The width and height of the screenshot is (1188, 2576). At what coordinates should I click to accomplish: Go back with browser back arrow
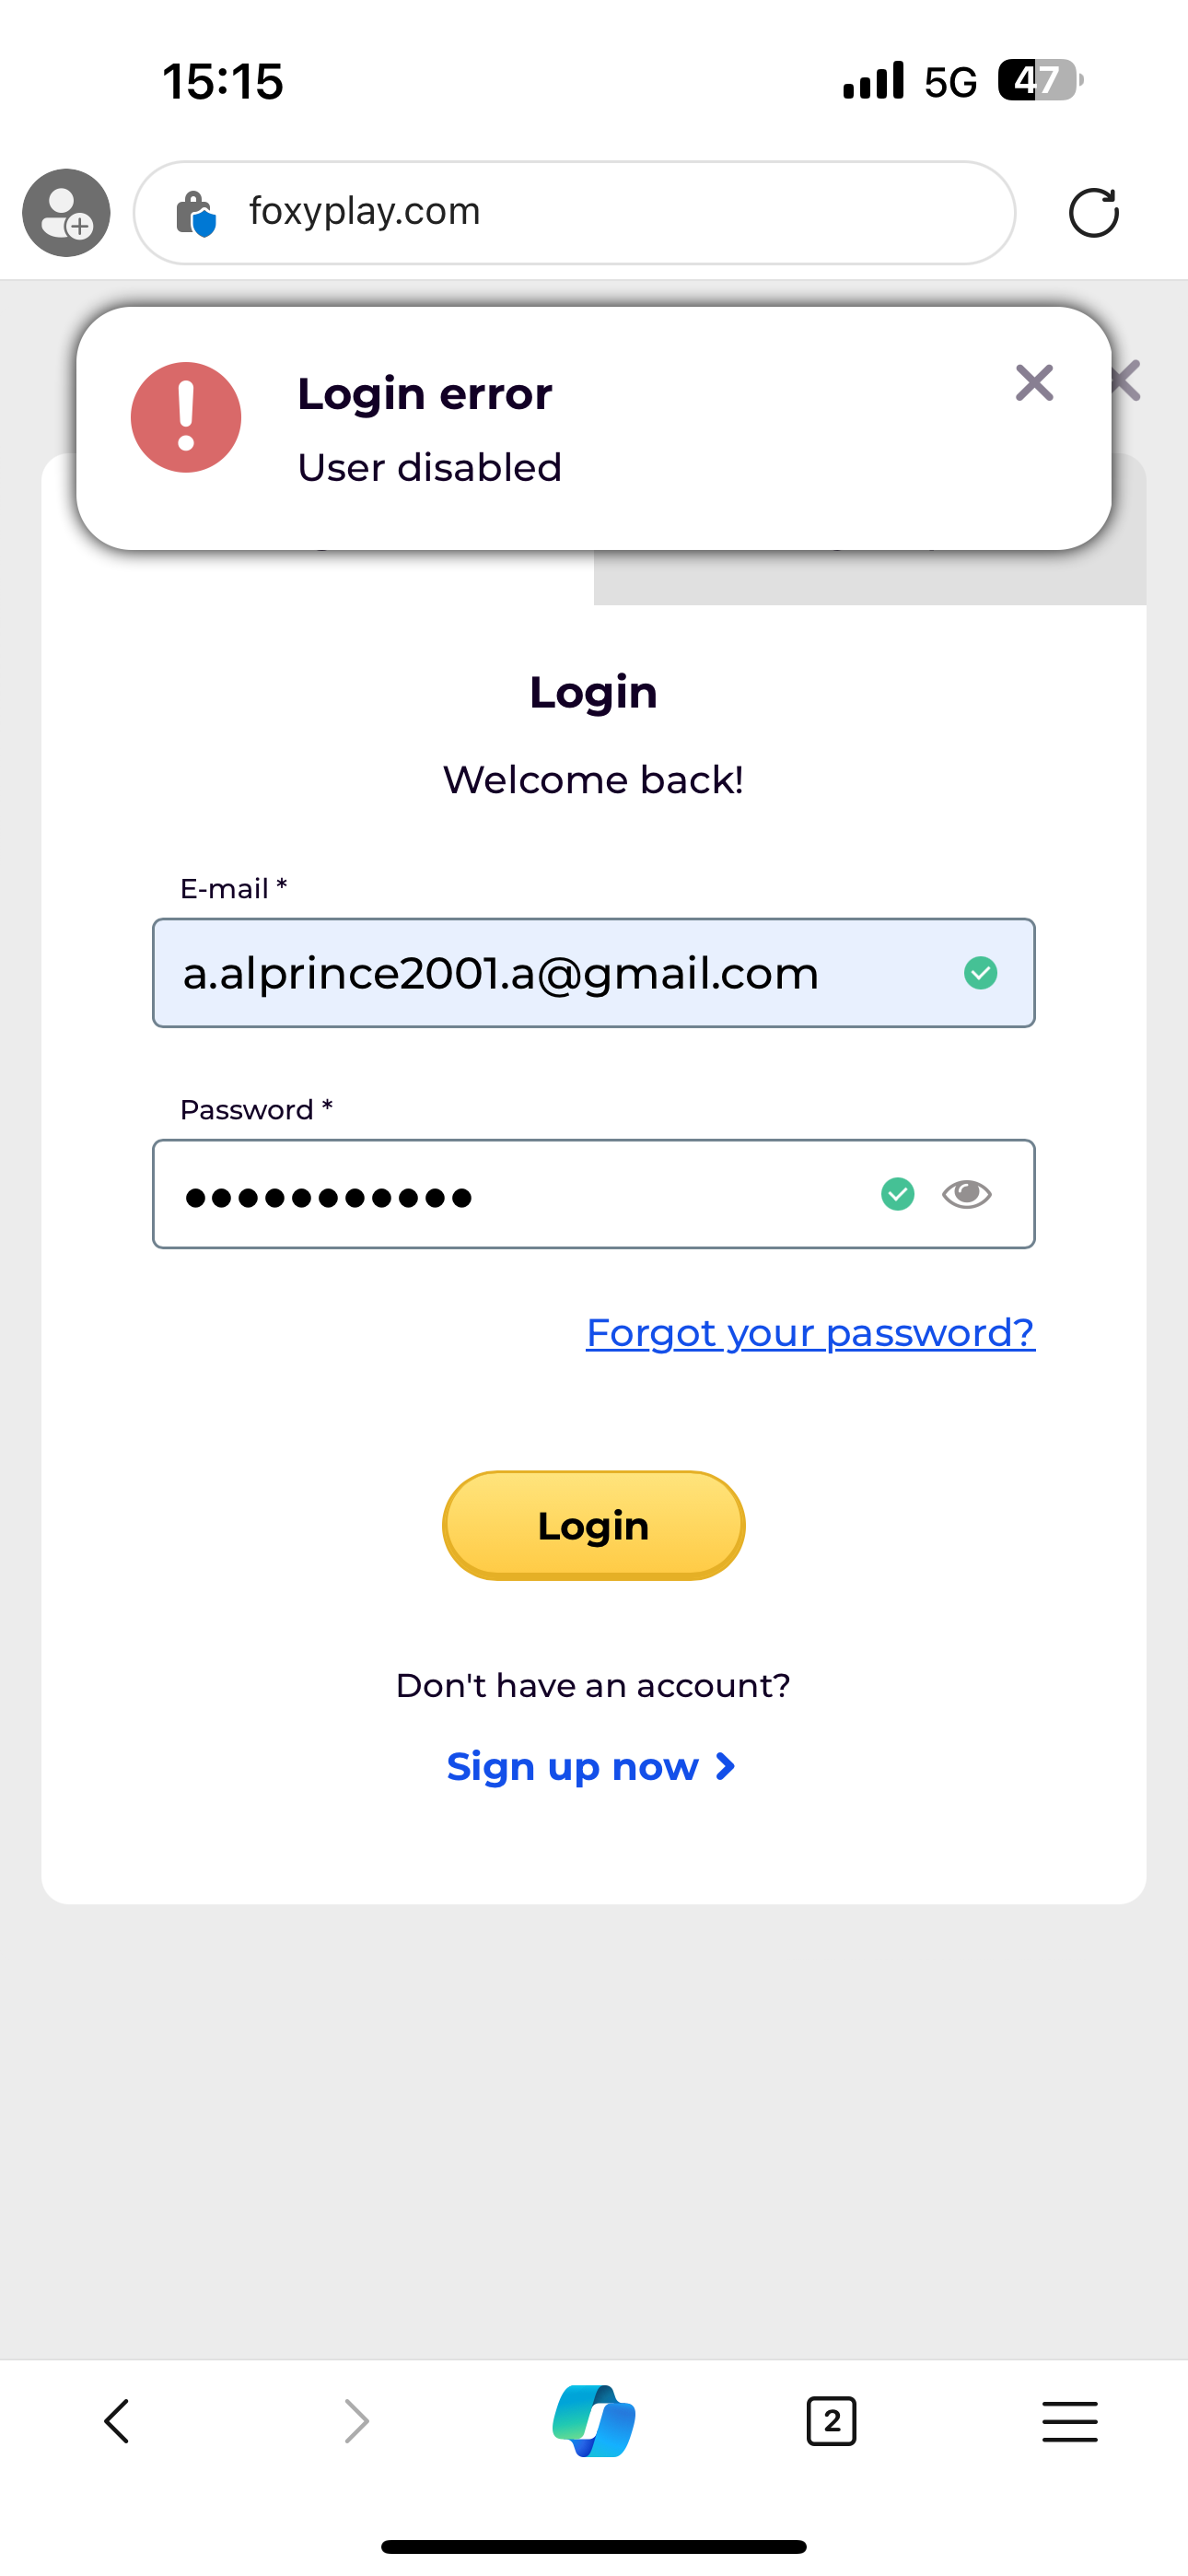click(117, 2421)
